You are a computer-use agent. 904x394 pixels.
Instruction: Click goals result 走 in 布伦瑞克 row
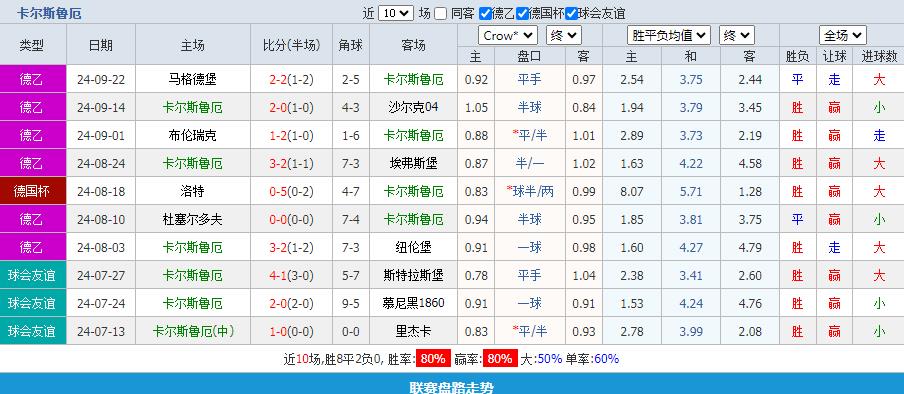[879, 136]
